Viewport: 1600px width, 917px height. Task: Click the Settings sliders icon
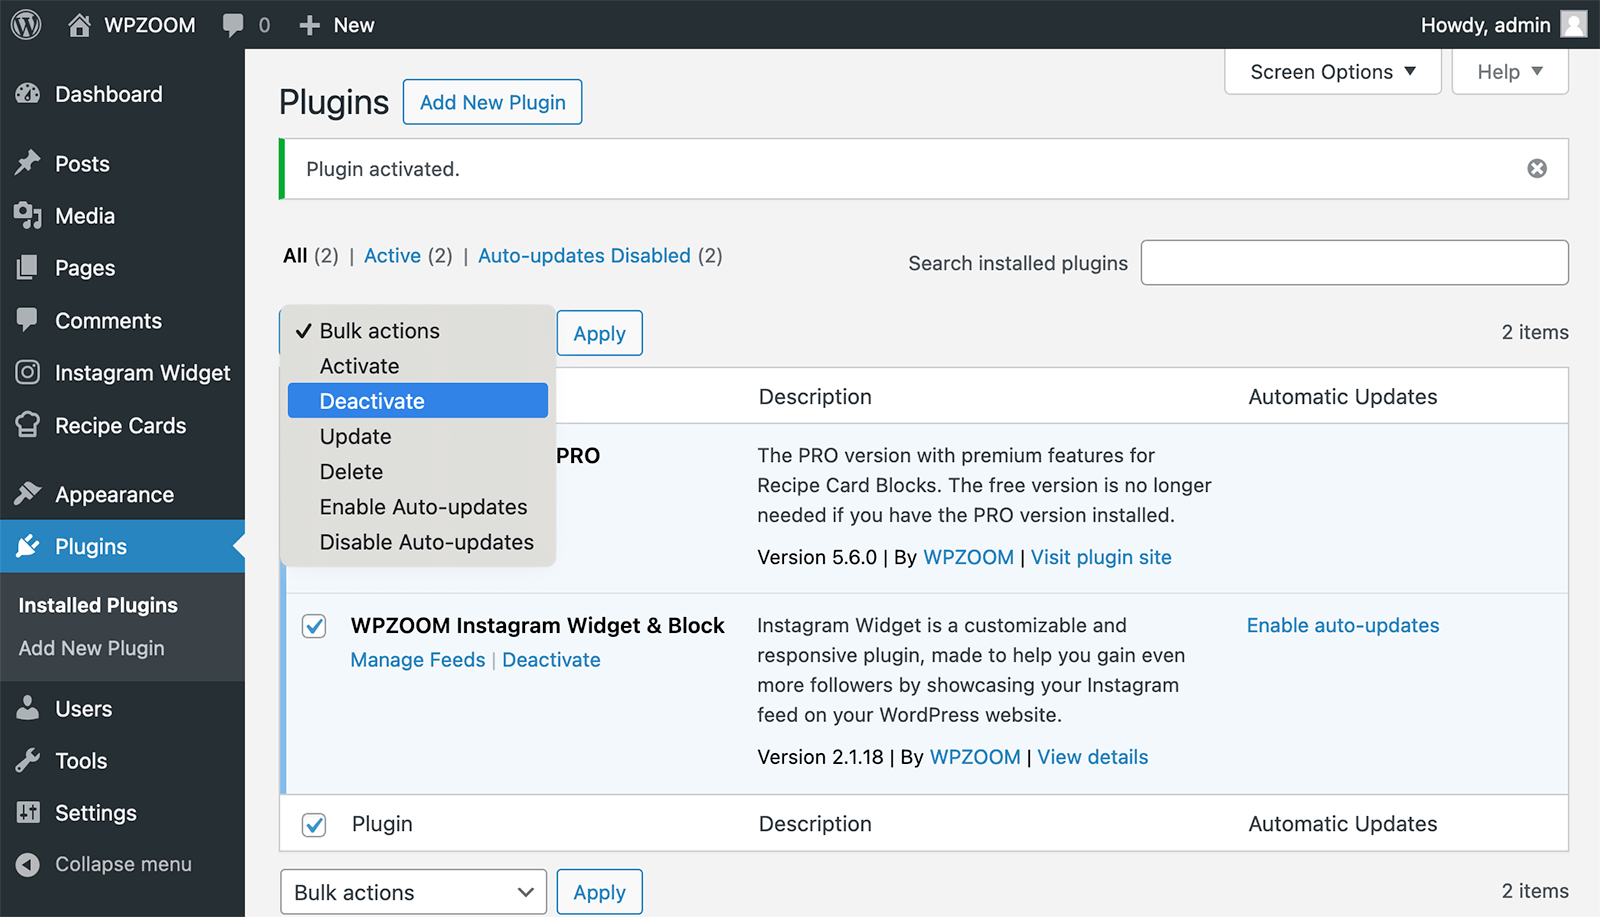tap(28, 812)
